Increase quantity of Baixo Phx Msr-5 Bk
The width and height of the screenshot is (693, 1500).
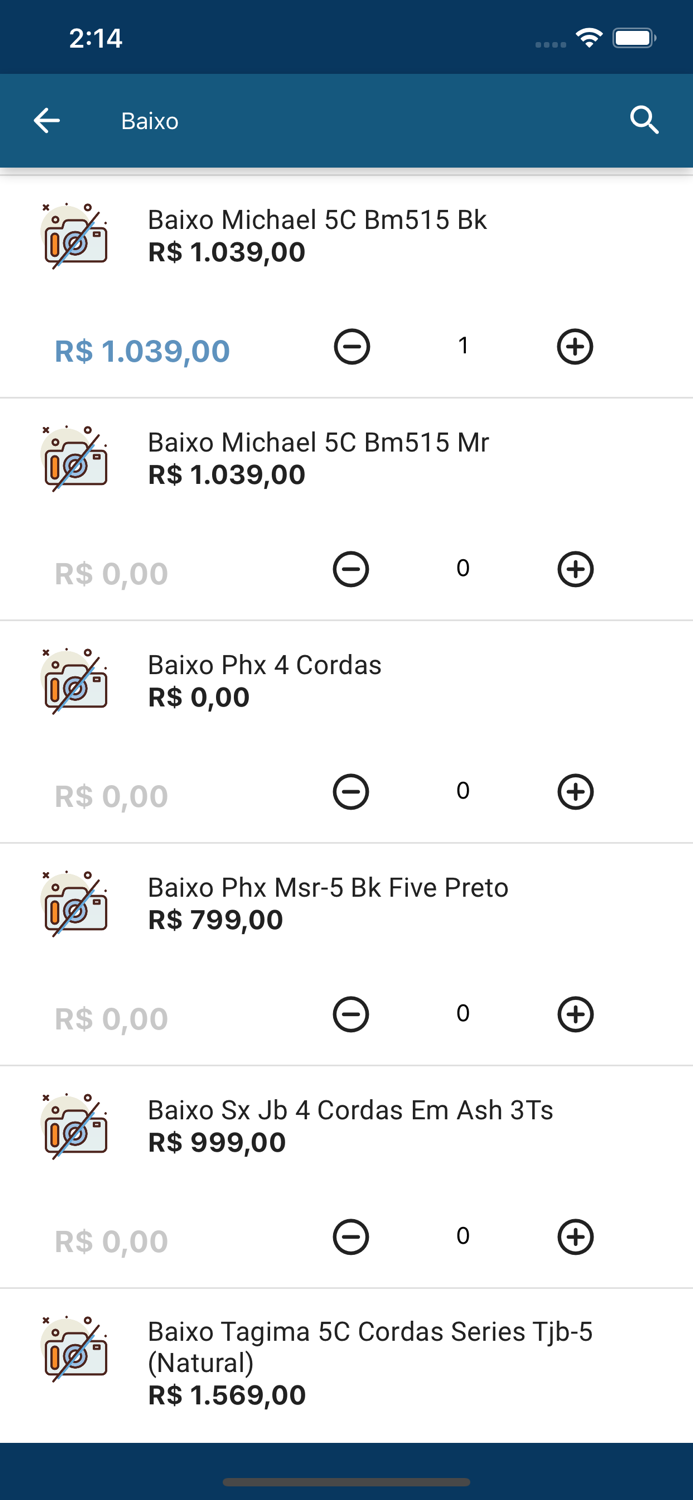click(575, 1014)
